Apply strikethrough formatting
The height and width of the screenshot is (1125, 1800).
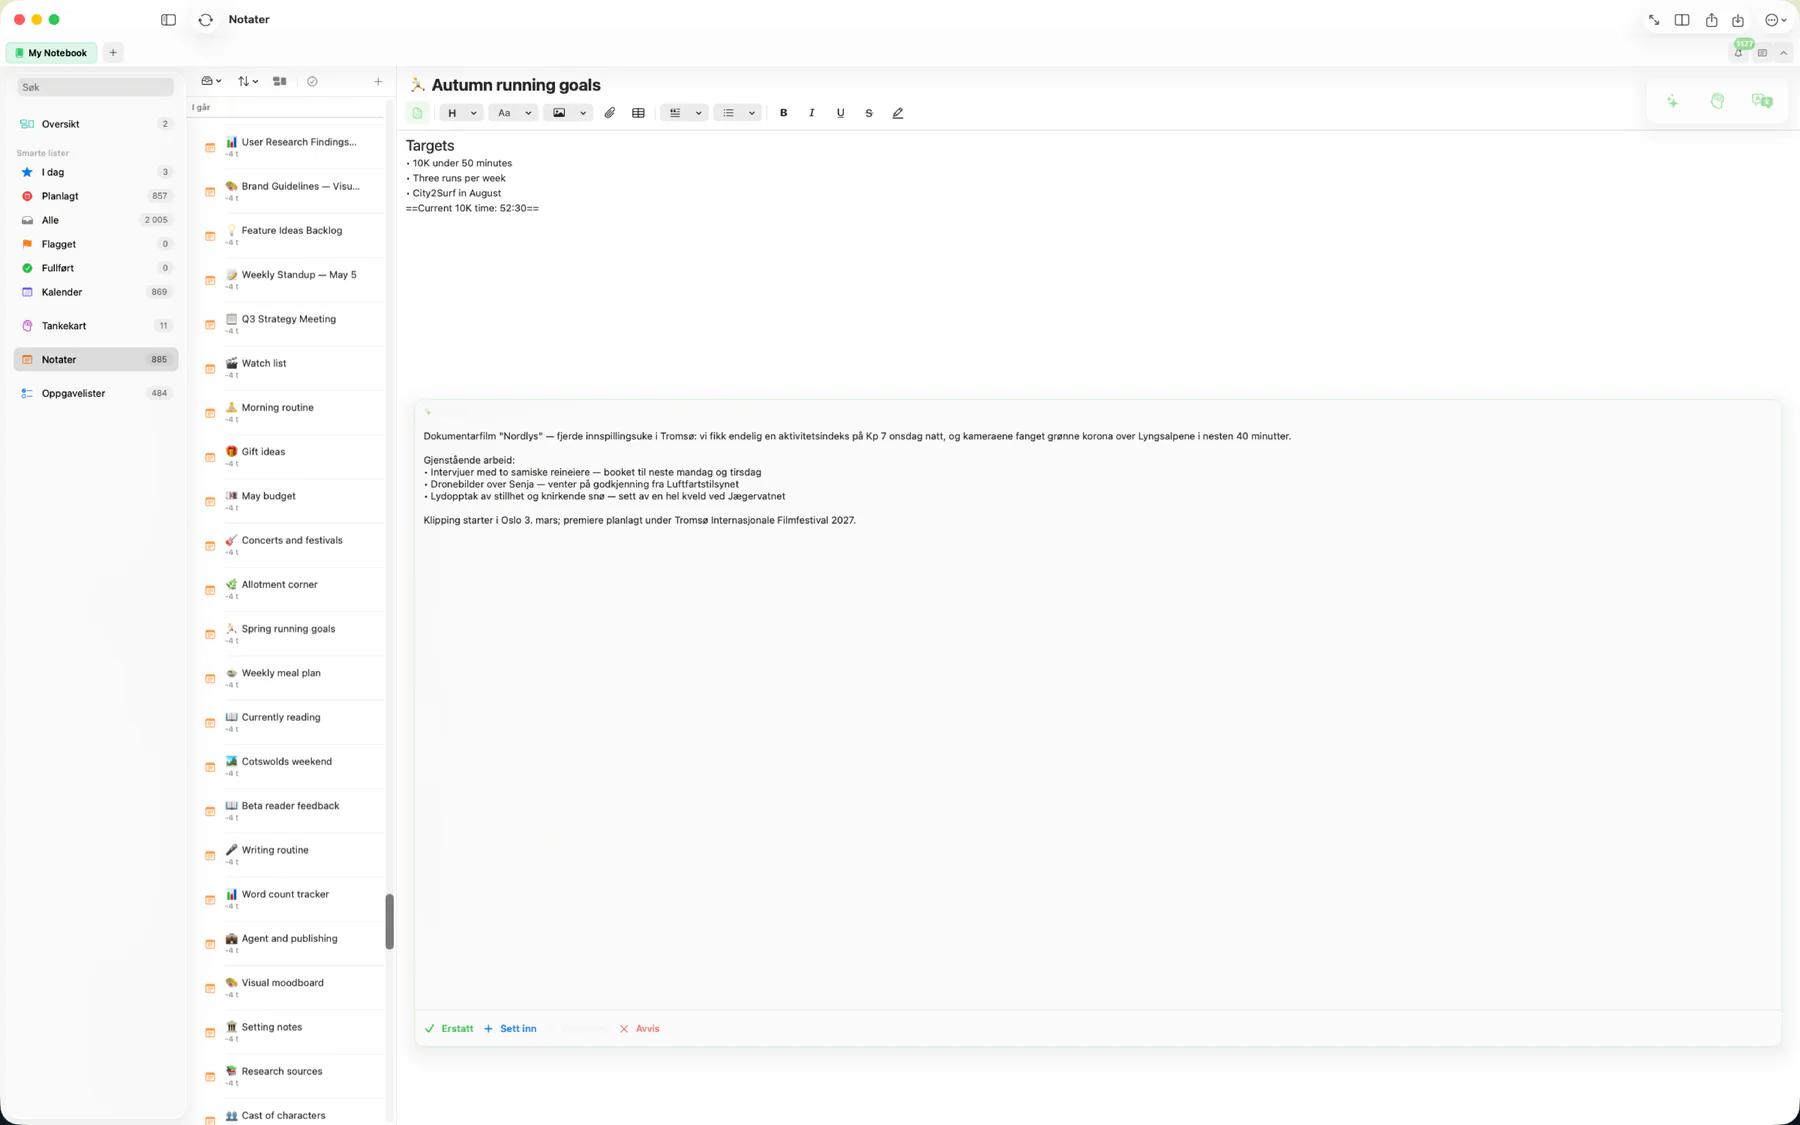(x=868, y=113)
